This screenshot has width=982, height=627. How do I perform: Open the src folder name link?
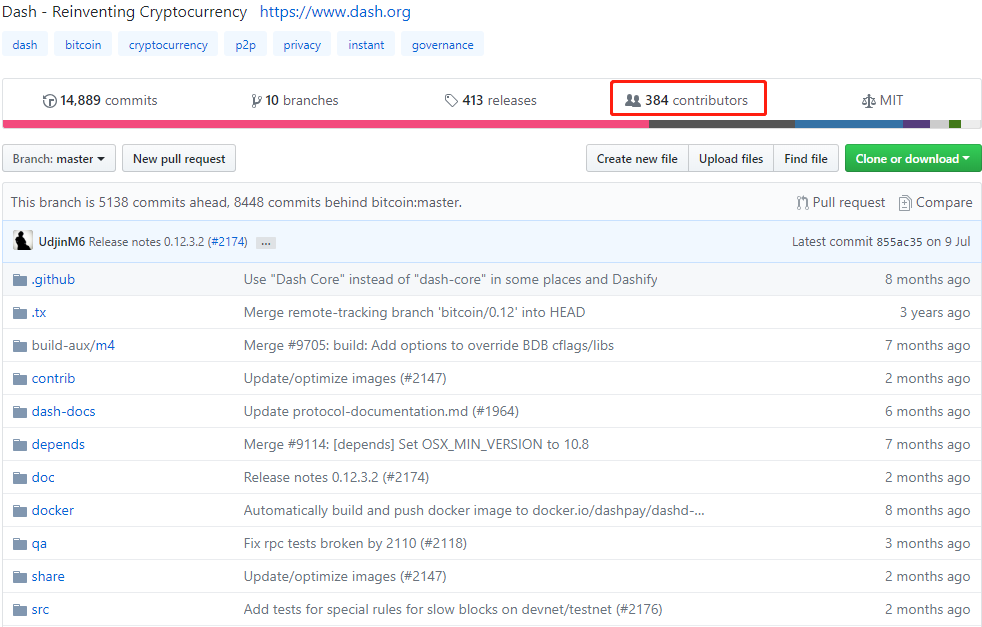coord(40,609)
